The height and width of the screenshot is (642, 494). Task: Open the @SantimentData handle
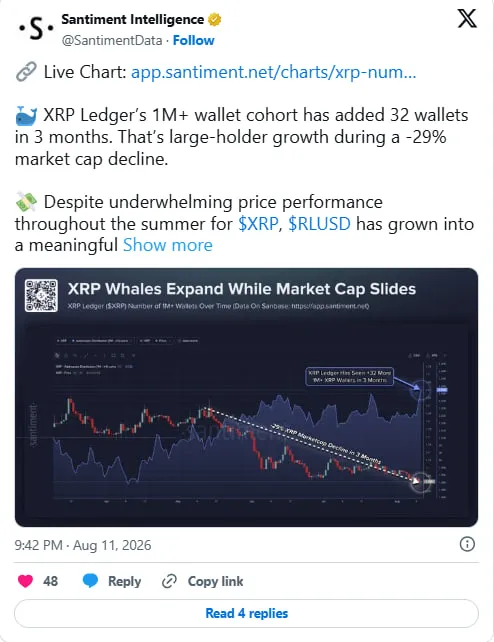(x=112, y=40)
